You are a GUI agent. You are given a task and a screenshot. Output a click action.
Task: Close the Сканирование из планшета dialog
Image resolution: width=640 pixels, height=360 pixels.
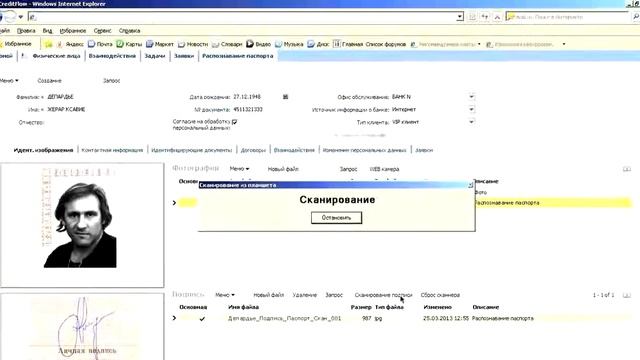470,185
